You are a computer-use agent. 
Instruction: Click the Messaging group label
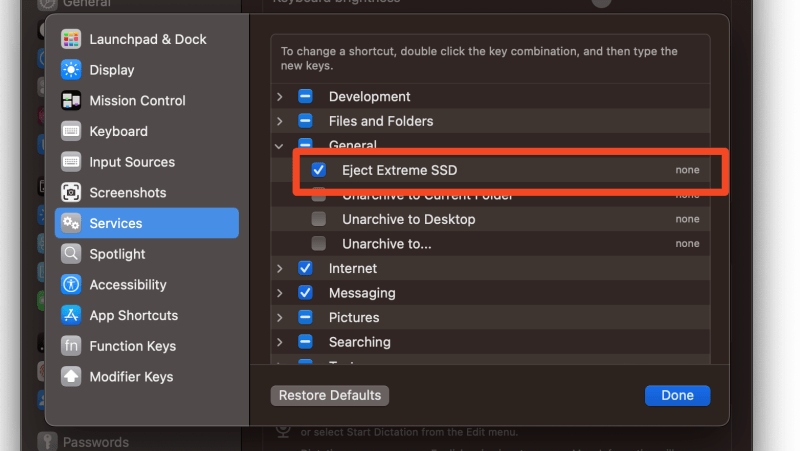click(362, 293)
